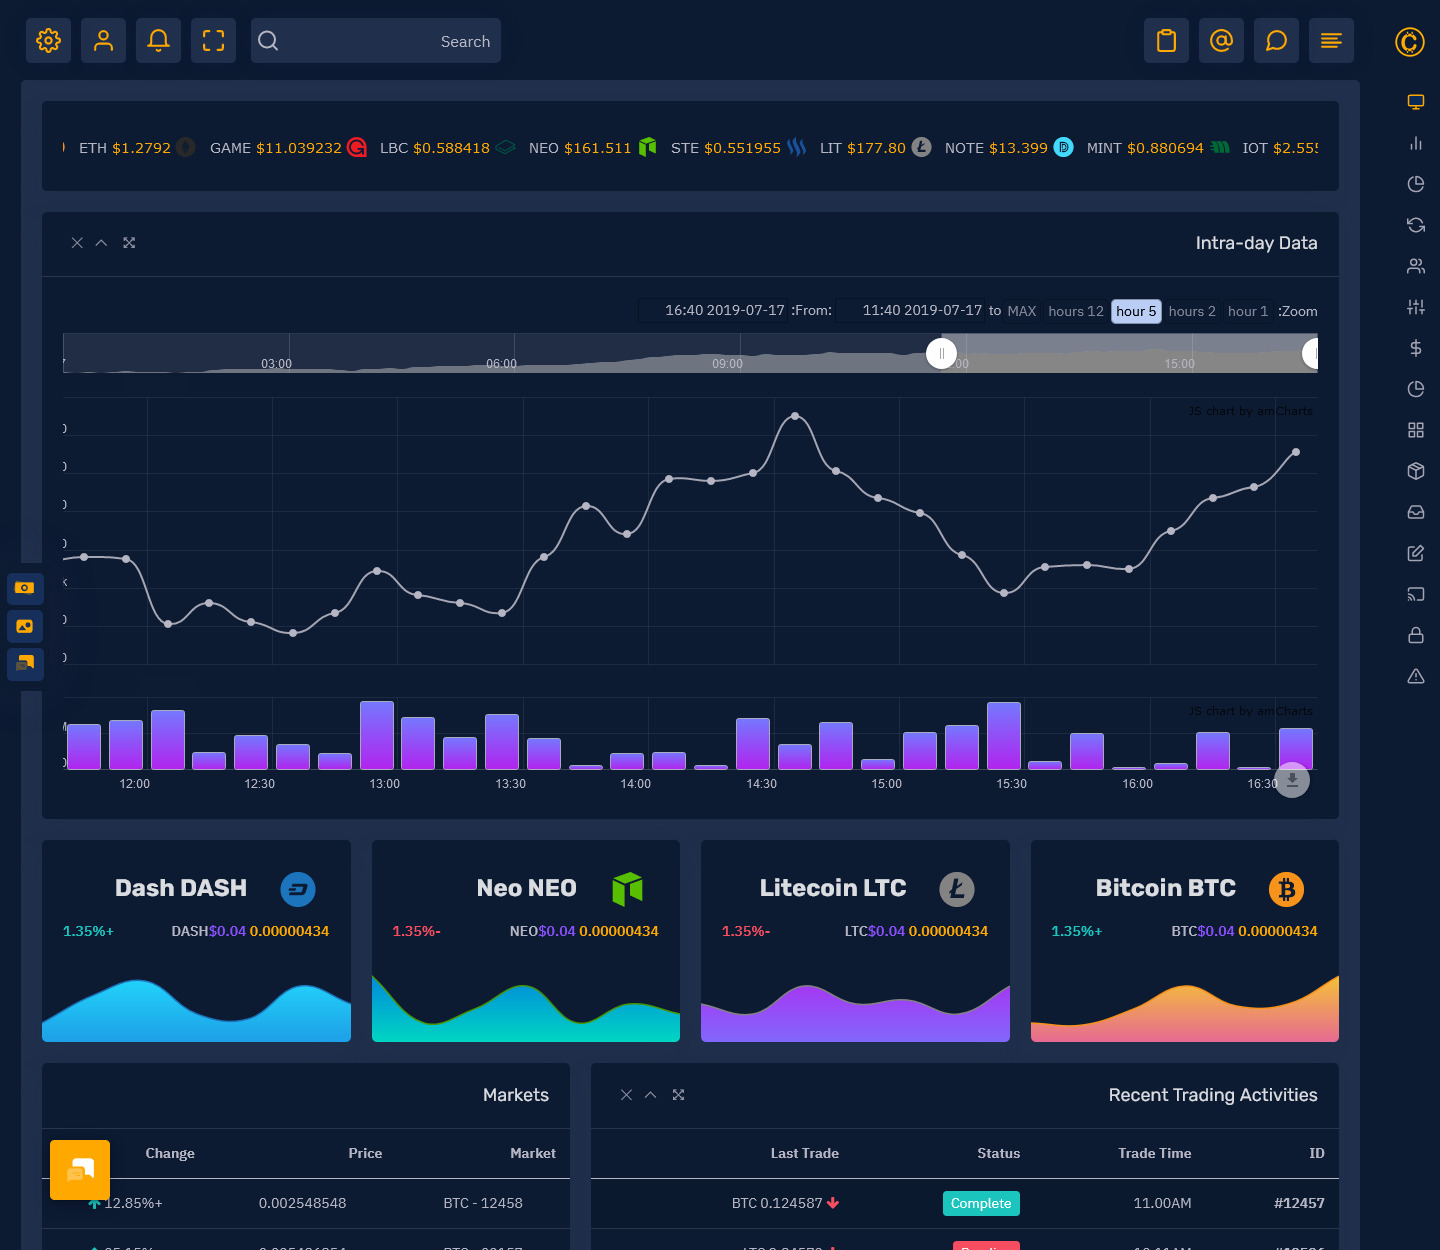Click the crypto logo in sidebar top

coord(1410,42)
